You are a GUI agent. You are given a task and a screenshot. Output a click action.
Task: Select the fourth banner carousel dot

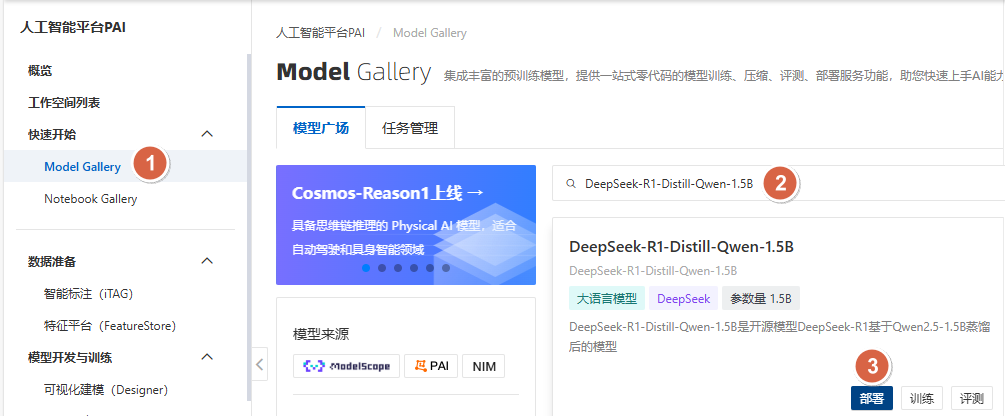[414, 268]
